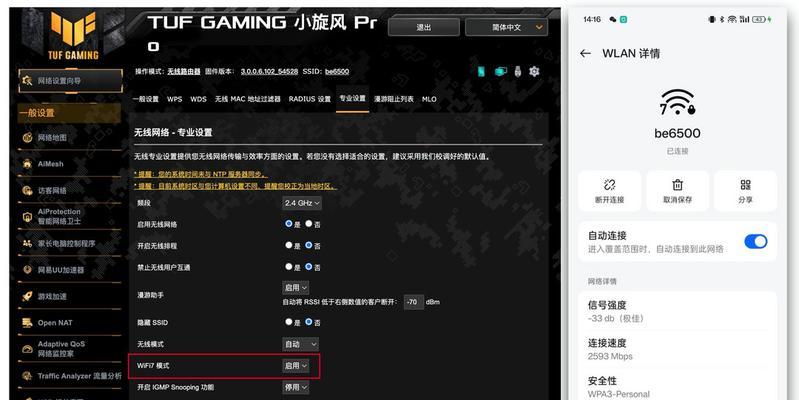799x400 pixels.
Task: Switch to the WDS tab
Action: click(x=198, y=99)
